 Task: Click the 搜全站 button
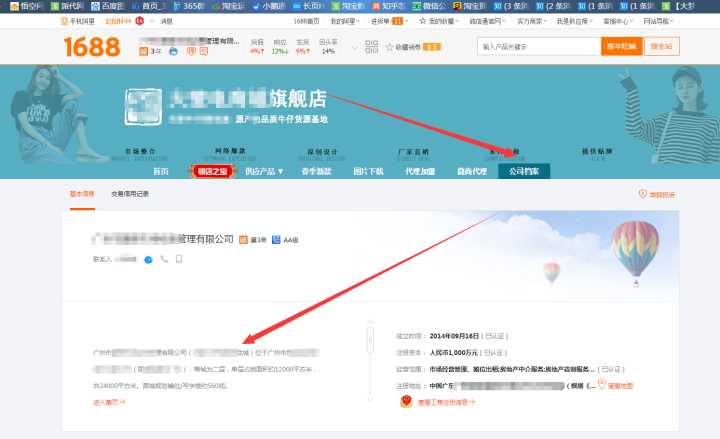click(x=662, y=46)
